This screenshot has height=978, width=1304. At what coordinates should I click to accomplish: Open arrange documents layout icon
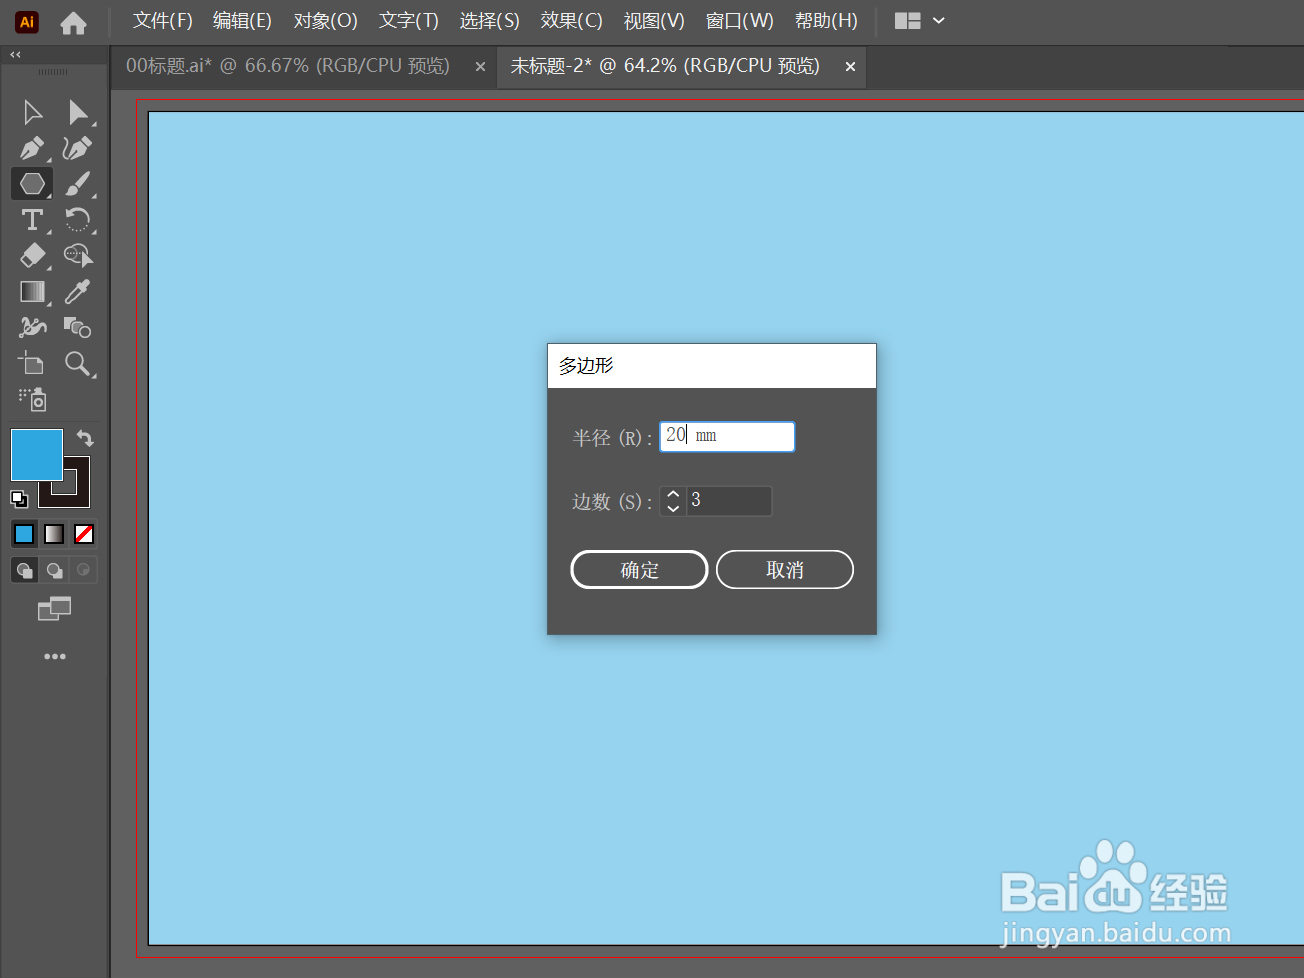[908, 21]
